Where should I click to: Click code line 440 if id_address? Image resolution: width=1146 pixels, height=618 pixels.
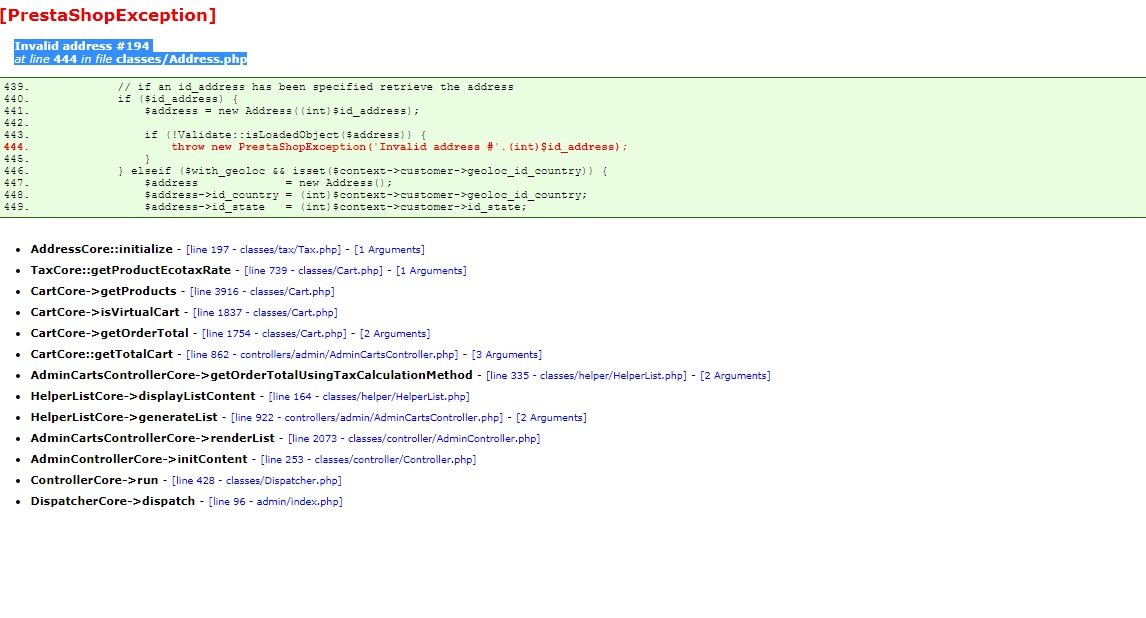(x=178, y=99)
